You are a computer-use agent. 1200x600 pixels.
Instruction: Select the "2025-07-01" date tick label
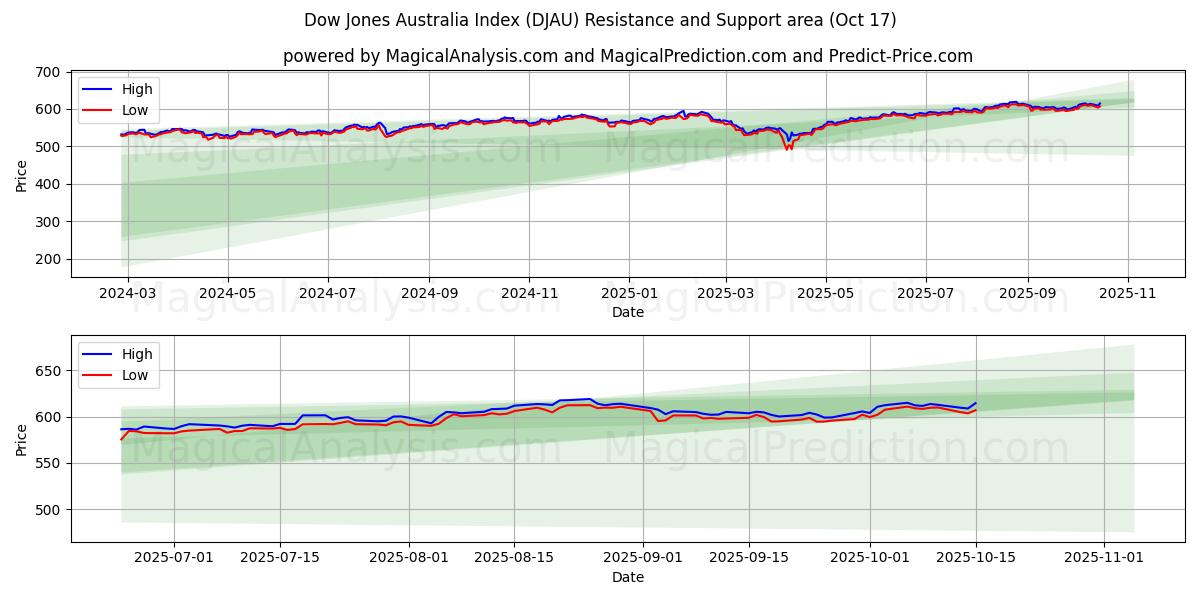tap(174, 558)
